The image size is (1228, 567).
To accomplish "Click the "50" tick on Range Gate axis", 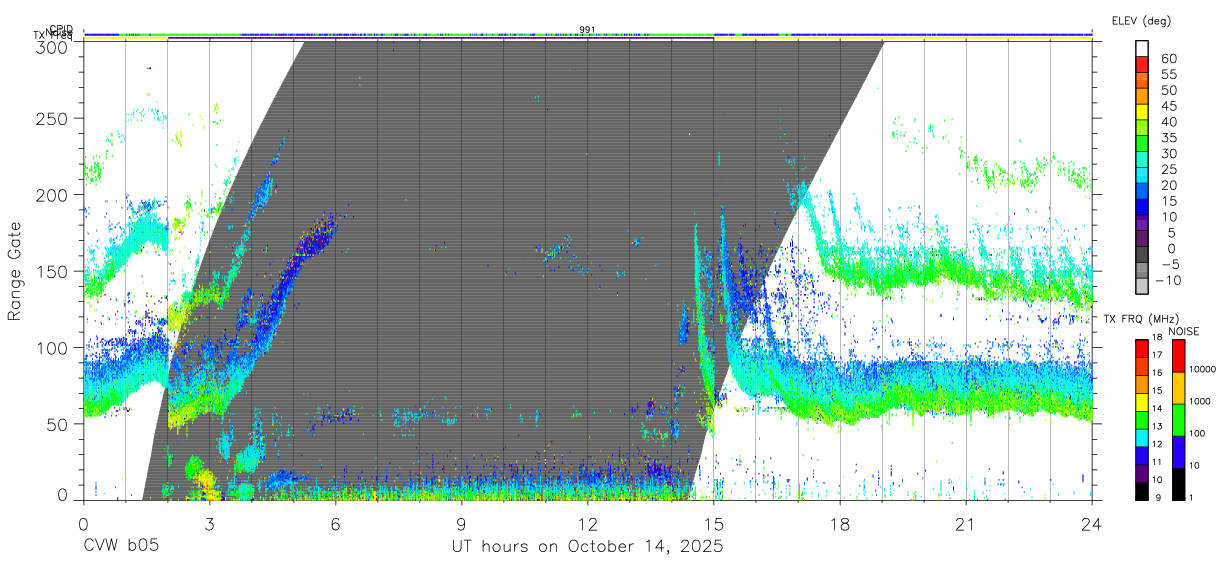I will coord(57,424).
